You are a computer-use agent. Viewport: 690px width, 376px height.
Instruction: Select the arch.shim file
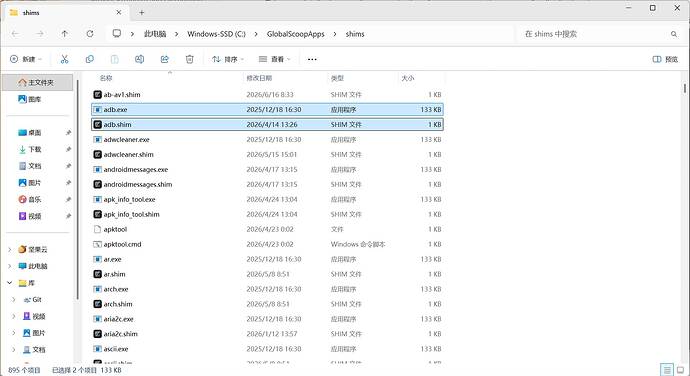267,304
